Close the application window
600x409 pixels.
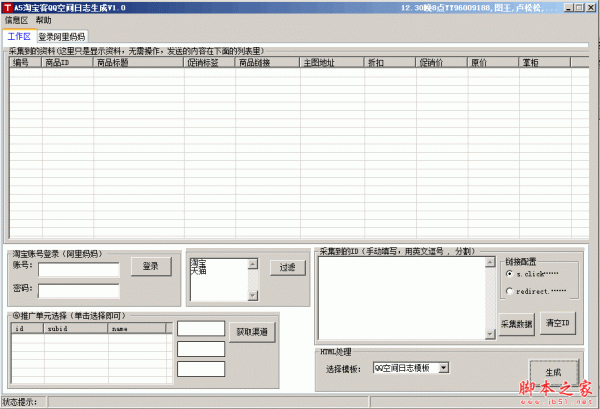(x=591, y=8)
